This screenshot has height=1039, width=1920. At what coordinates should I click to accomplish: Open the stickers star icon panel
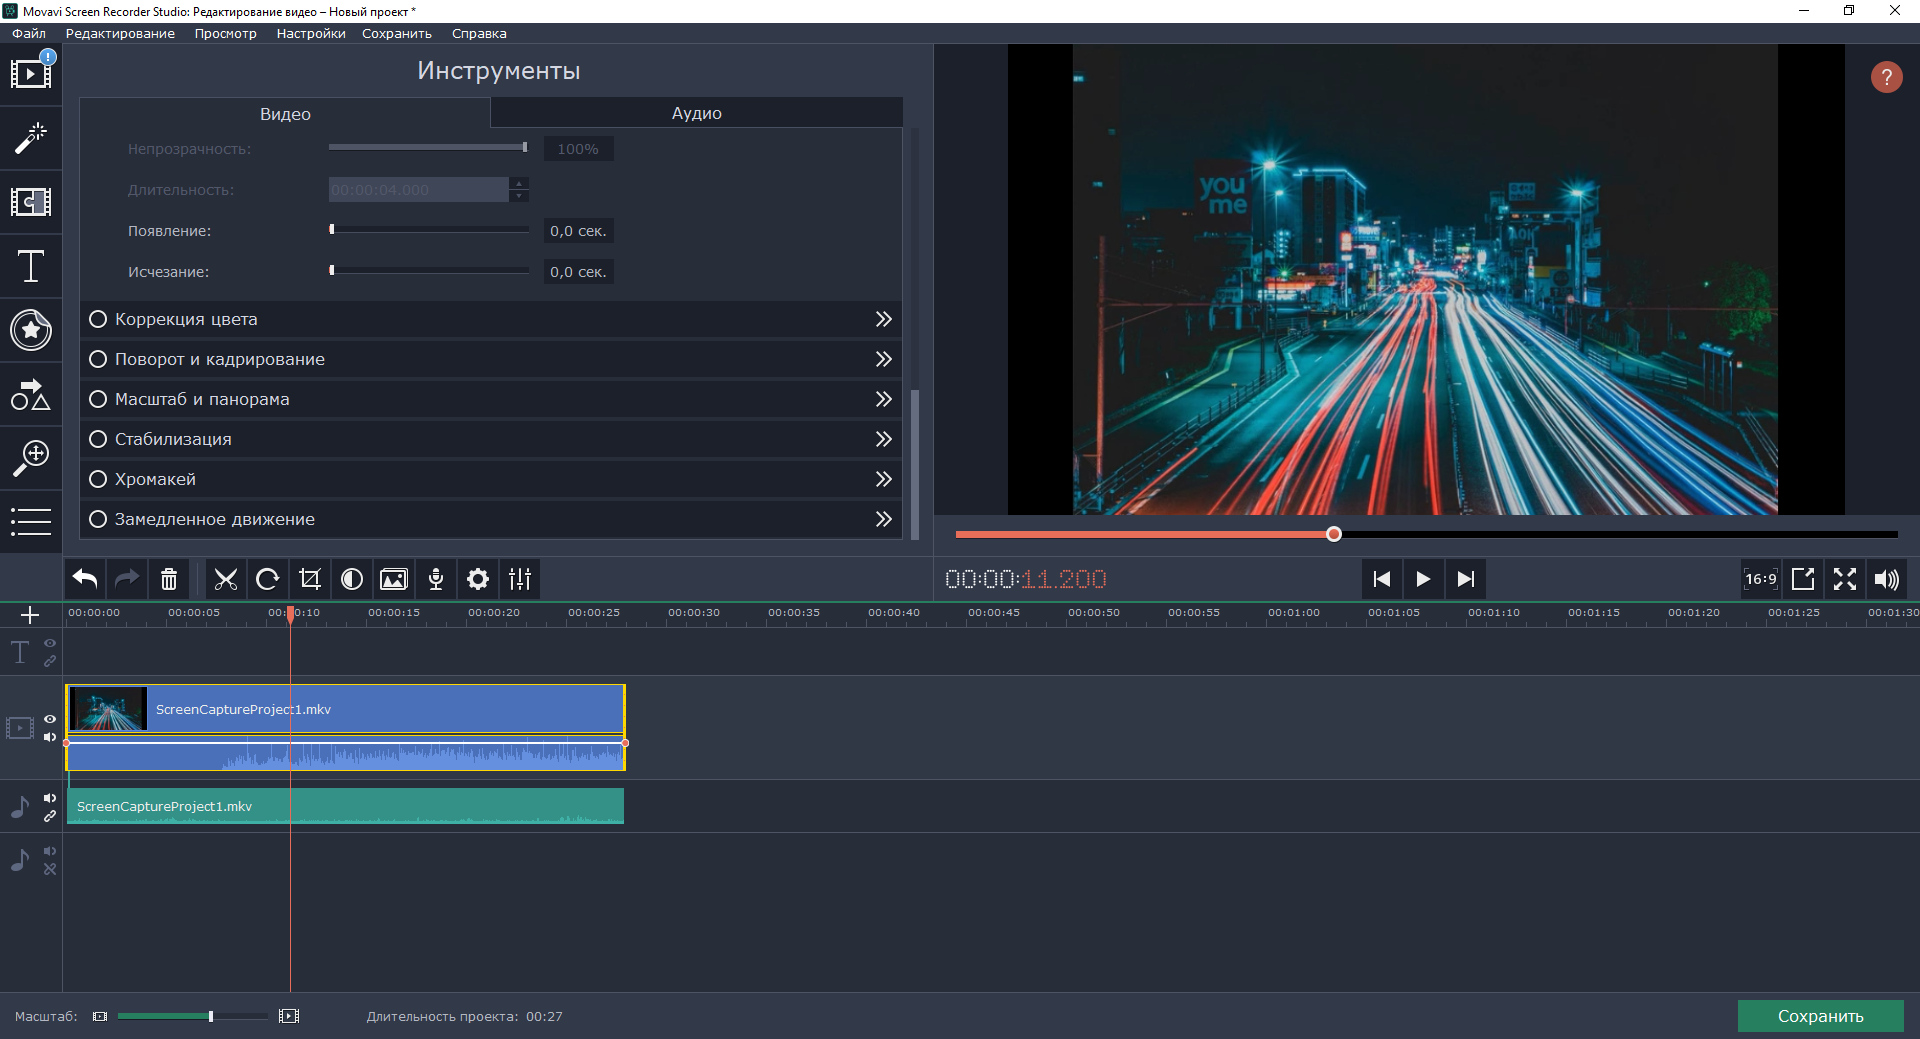(x=31, y=330)
